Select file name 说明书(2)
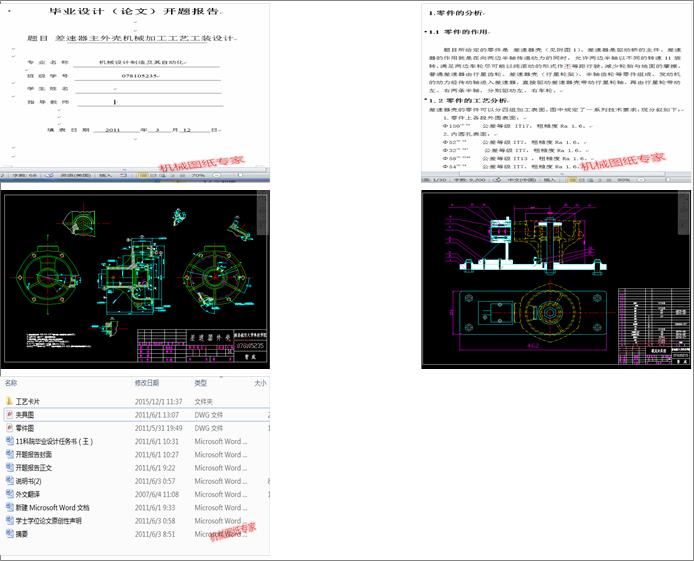 tap(29, 481)
